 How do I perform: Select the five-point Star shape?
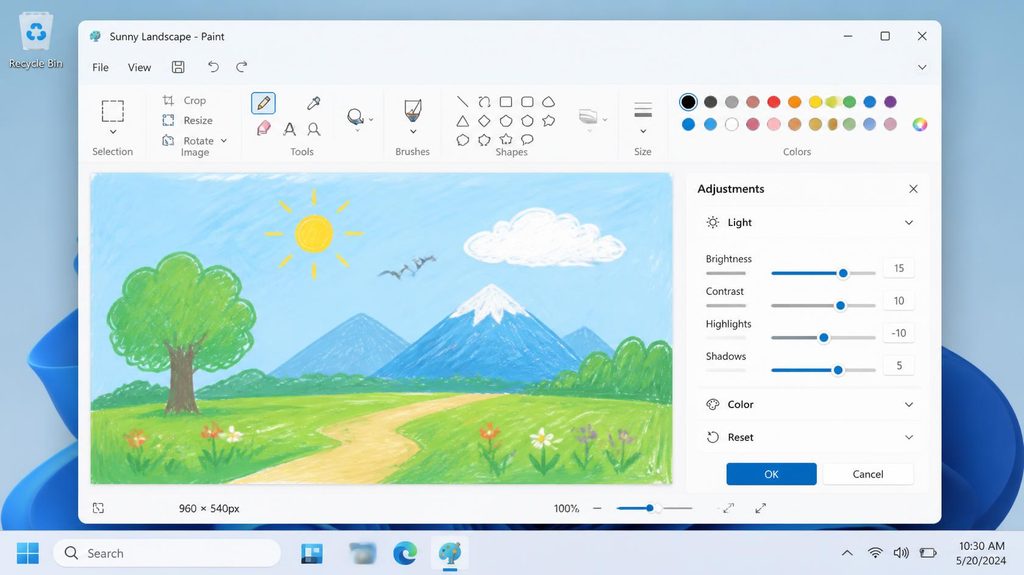506,139
